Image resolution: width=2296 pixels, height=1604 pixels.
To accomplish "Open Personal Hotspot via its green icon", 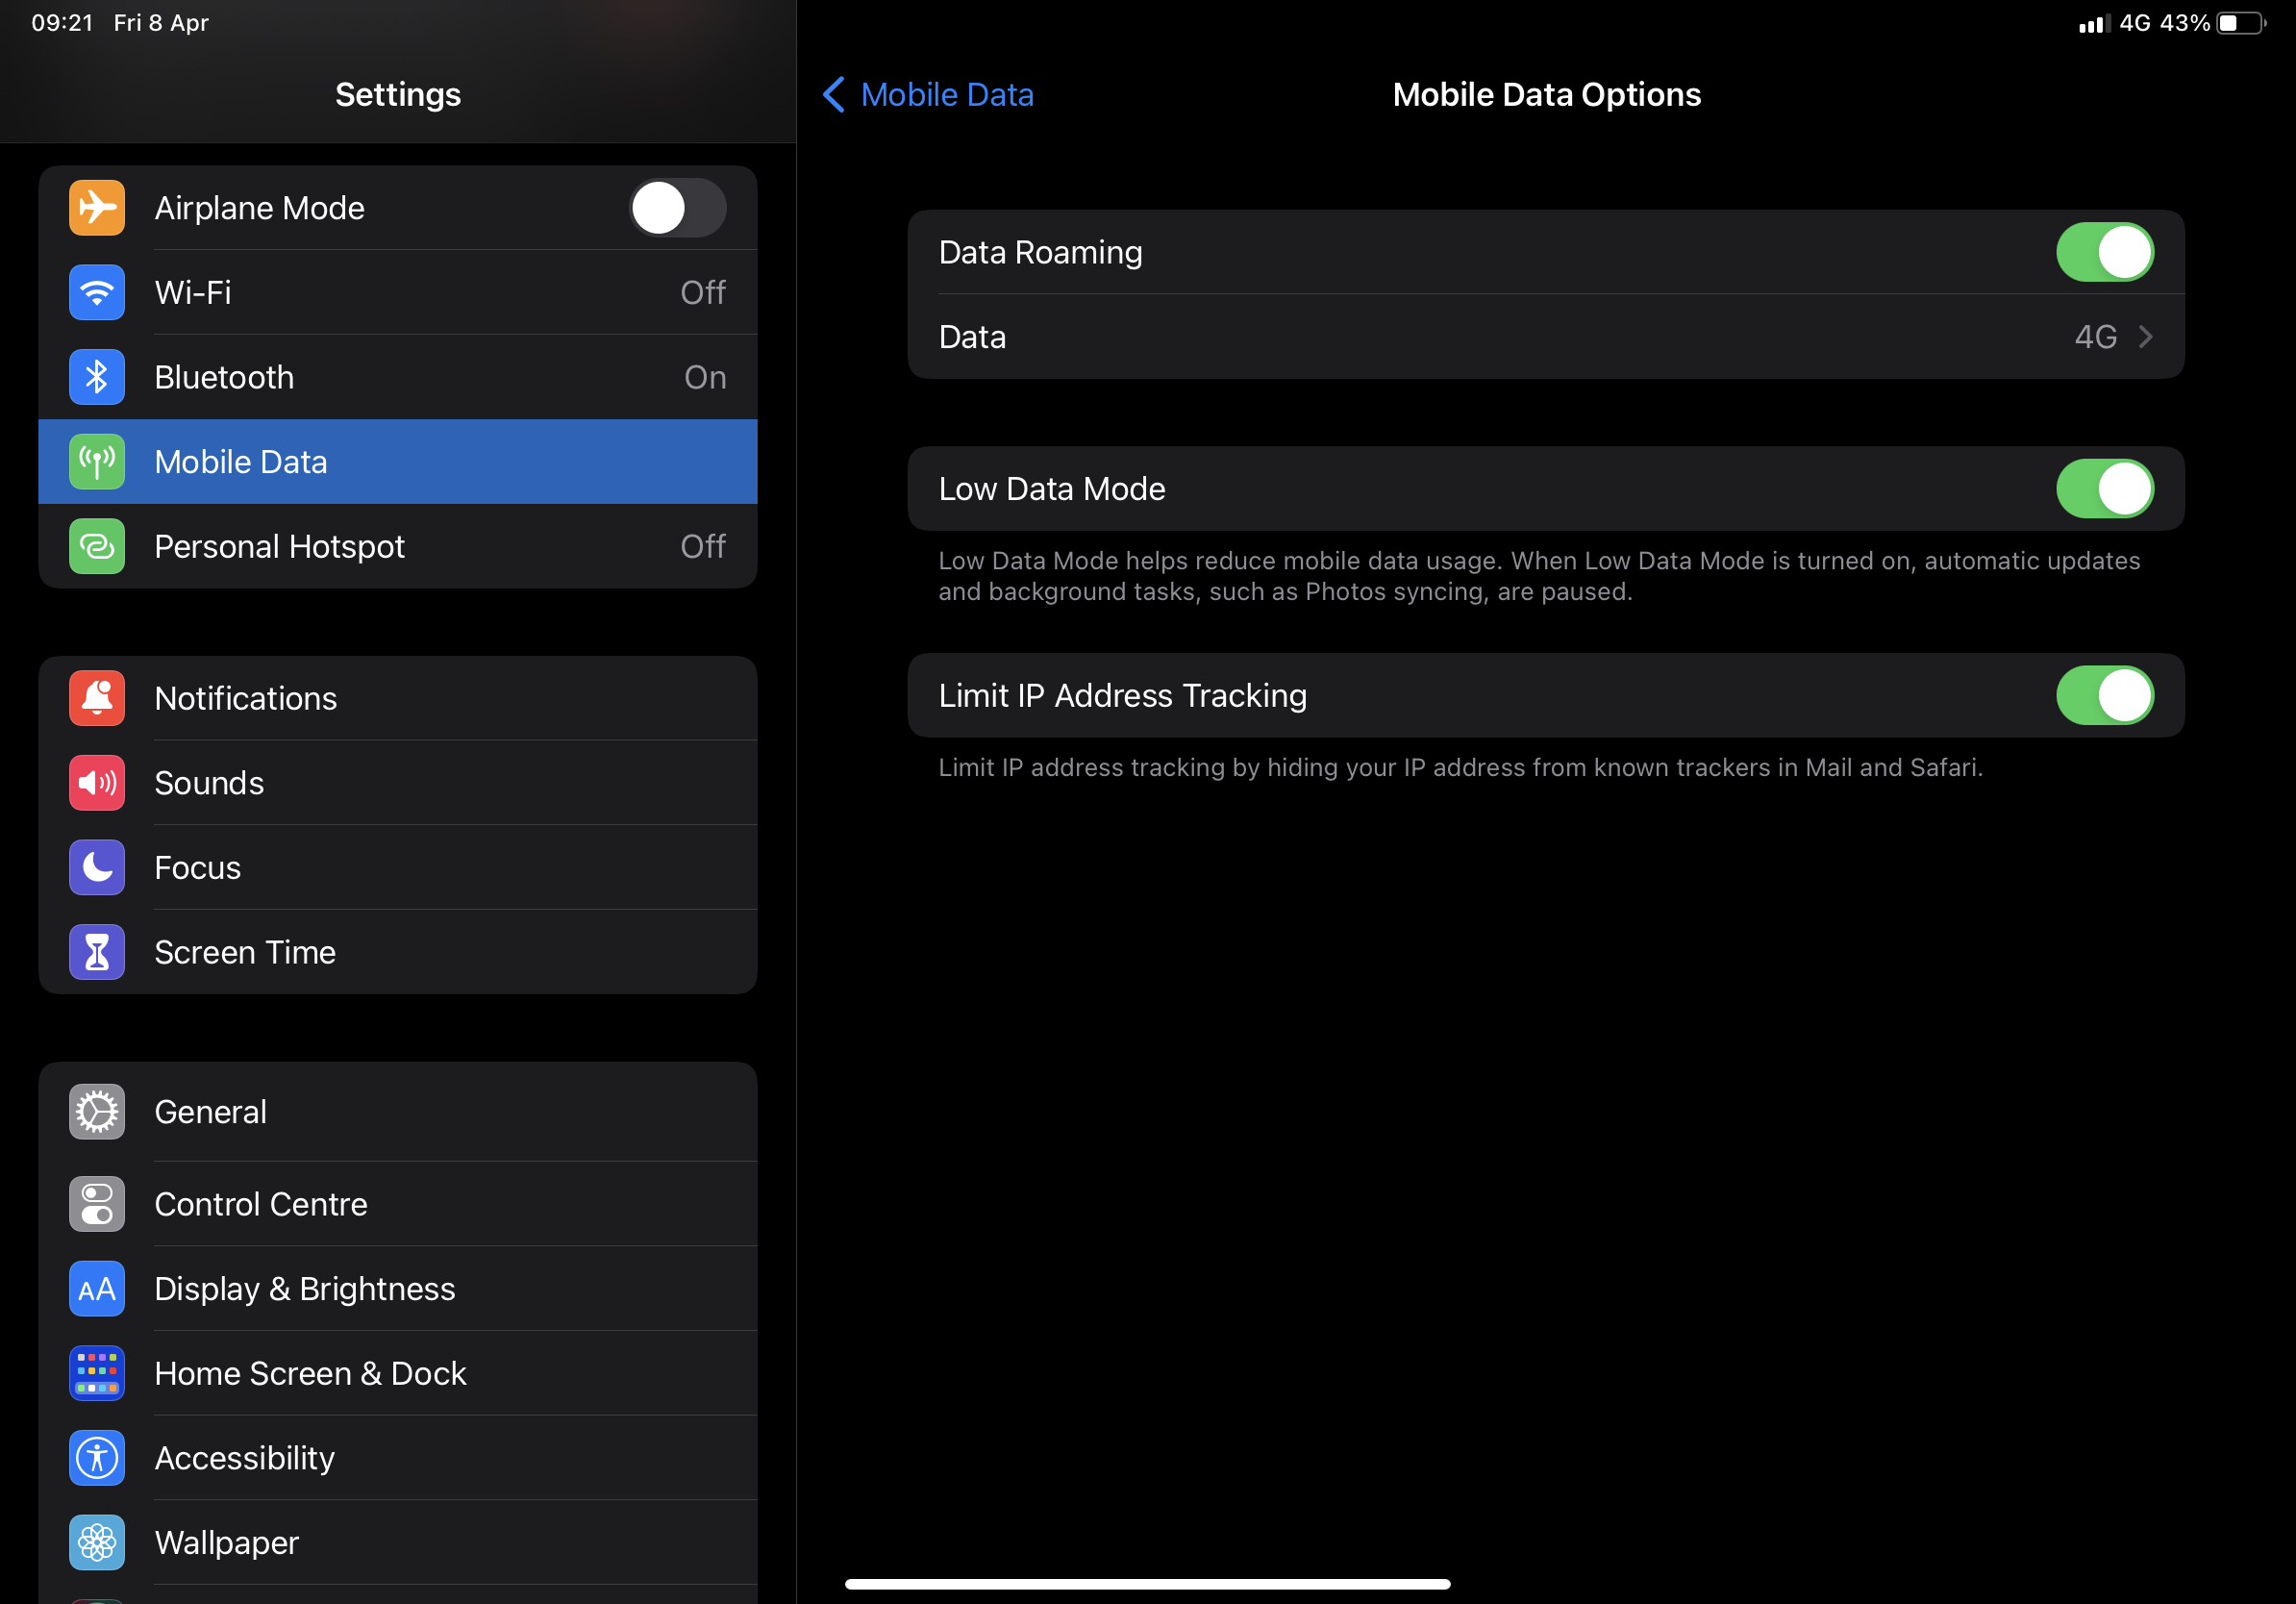I will 97,546.
